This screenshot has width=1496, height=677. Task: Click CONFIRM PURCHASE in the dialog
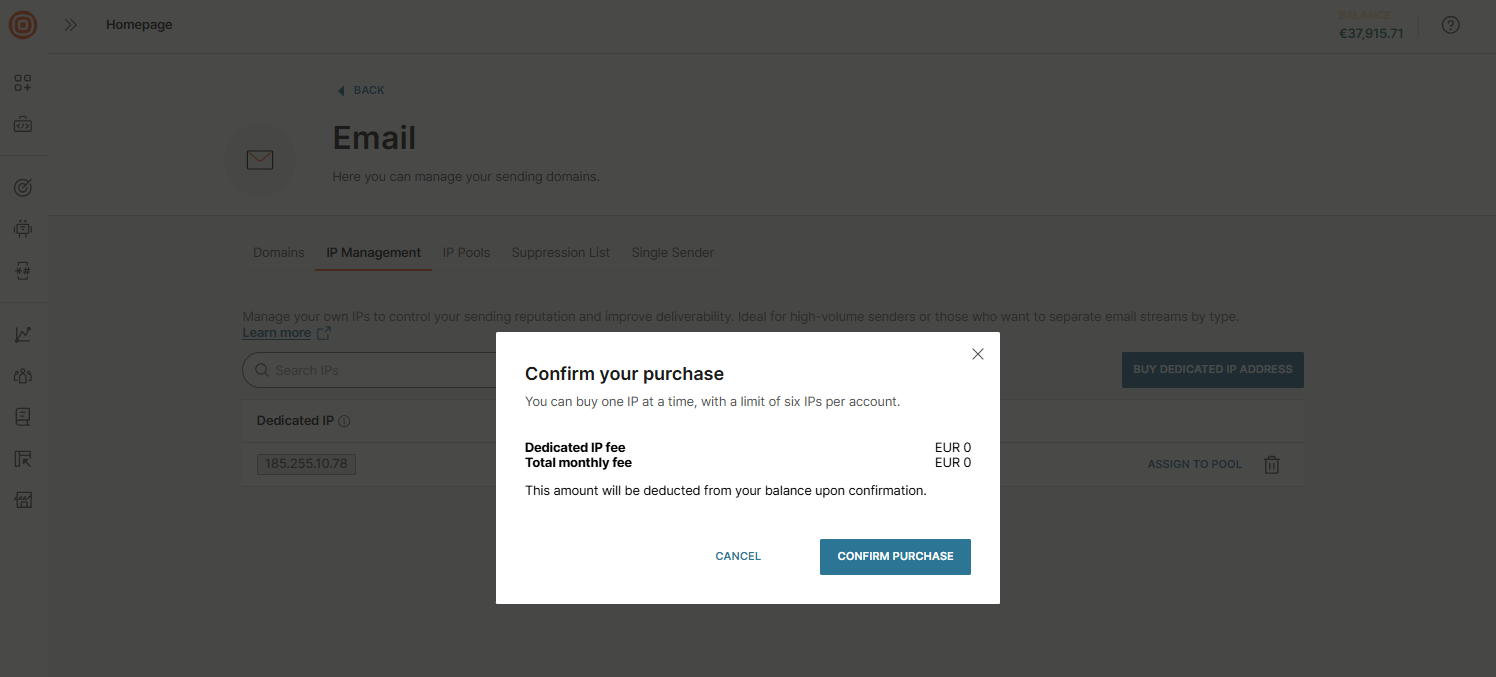pos(894,556)
